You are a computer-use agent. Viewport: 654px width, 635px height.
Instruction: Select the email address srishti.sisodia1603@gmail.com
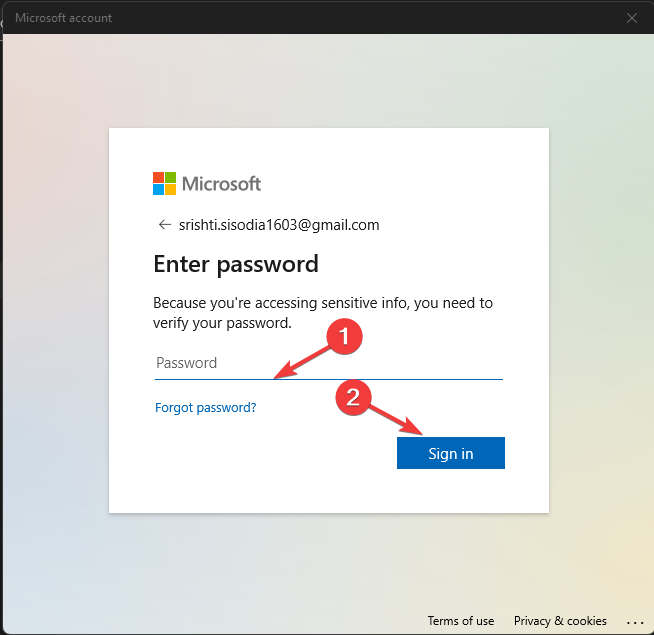point(279,225)
